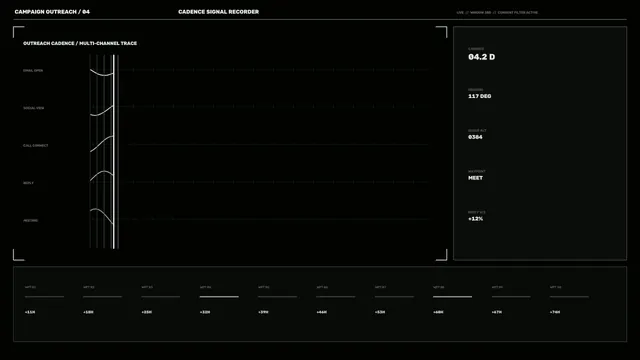Click the bright vertical playhead line in trace
640x360 pixels.
click(x=114, y=151)
